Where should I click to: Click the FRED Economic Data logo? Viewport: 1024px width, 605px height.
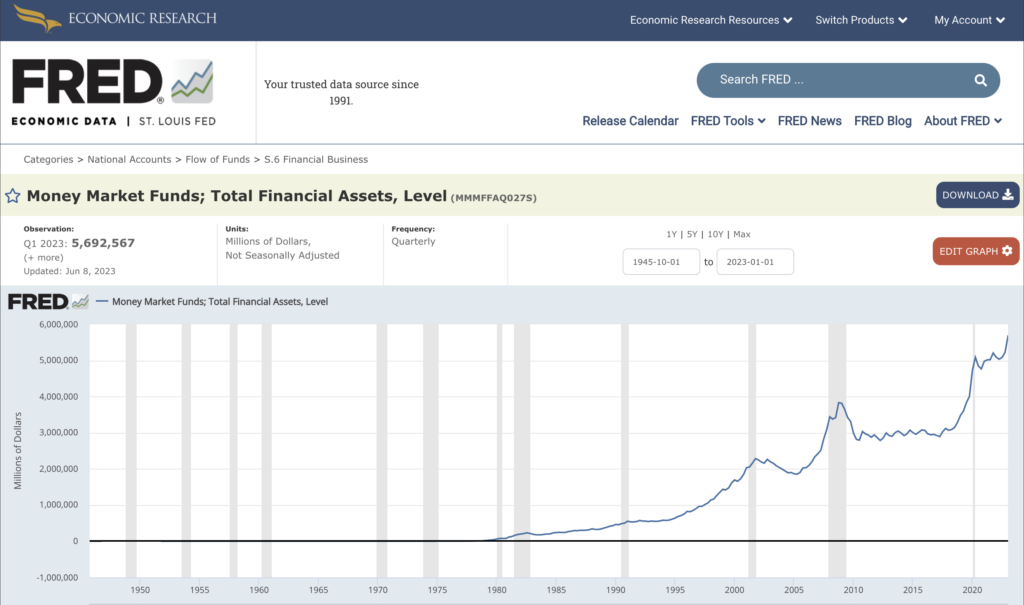[114, 92]
